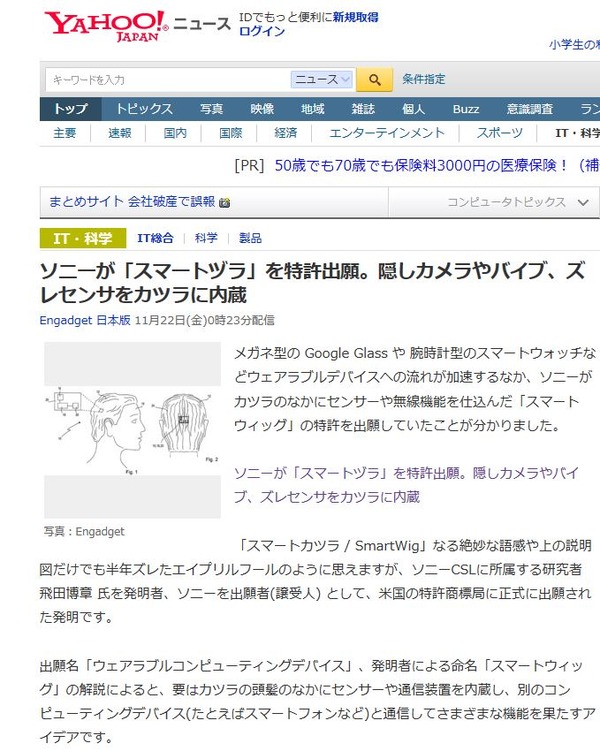This screenshot has height=751, width=600.
Task: Go to the 個人 tab
Action: pos(414,109)
